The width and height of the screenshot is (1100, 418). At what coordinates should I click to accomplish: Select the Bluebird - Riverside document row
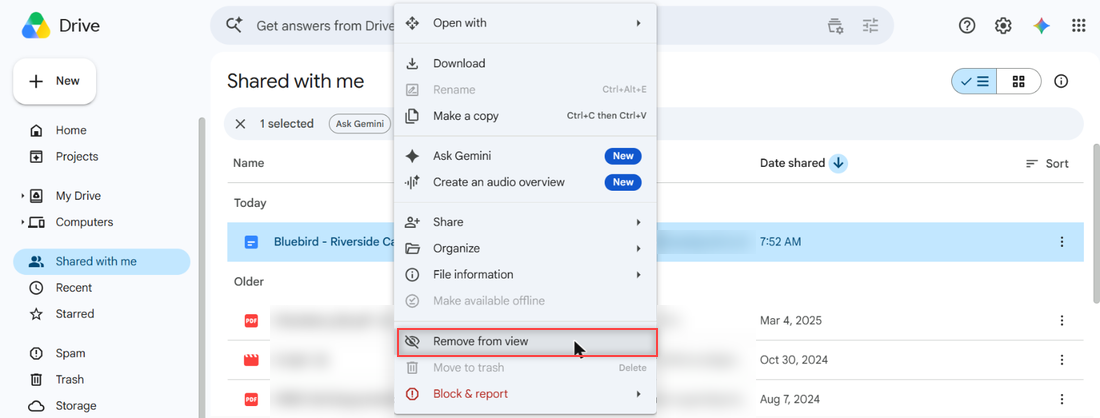655,242
